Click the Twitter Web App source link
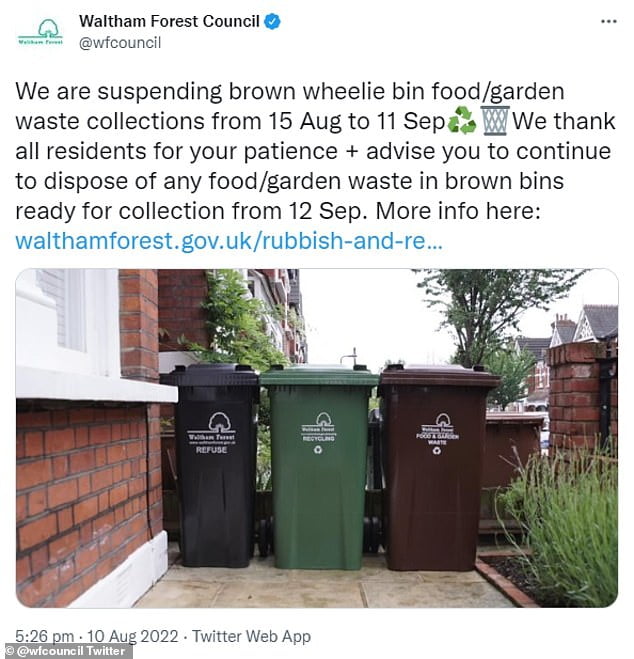This screenshot has width=634, height=659. (251, 636)
